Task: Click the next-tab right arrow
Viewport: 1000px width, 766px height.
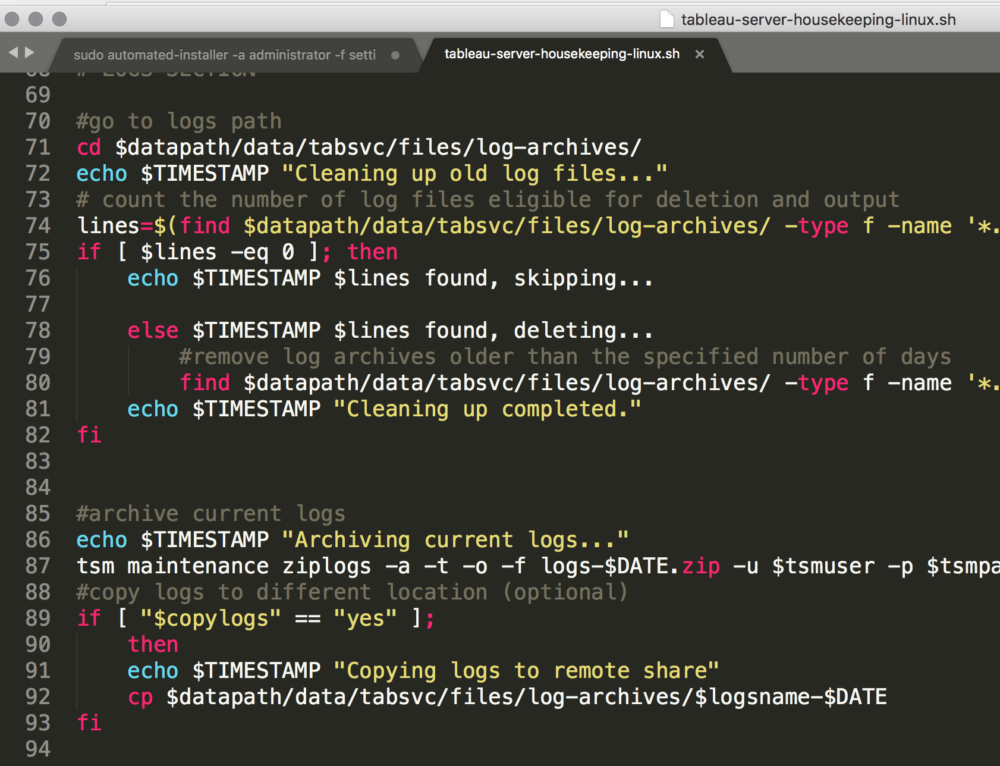Action: pyautogui.click(x=29, y=53)
